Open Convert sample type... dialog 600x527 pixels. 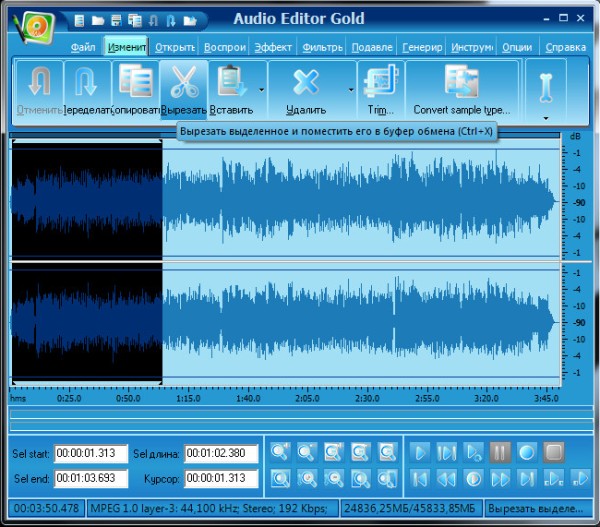tap(461, 90)
